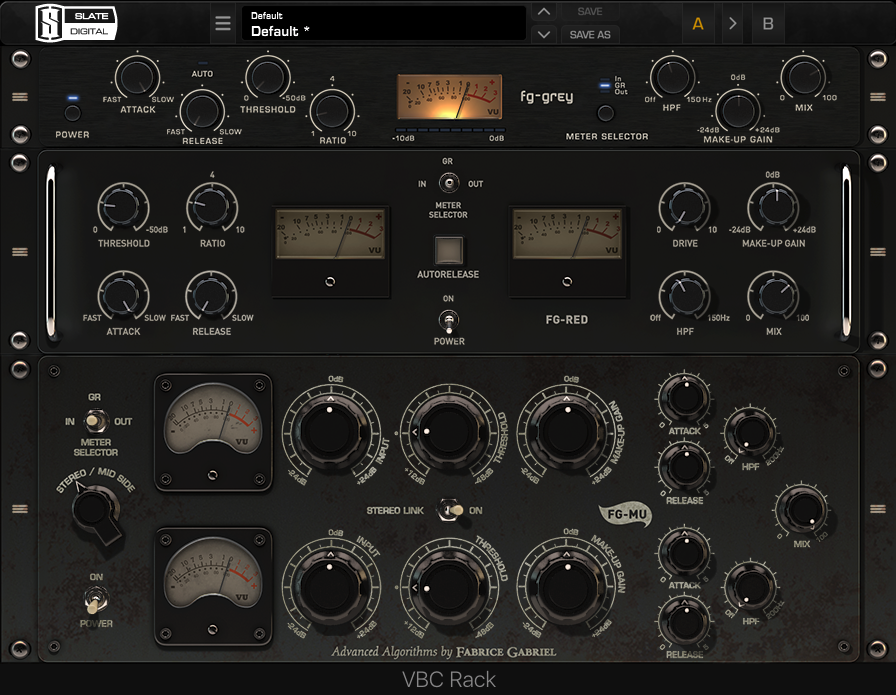Screen dimensions: 896x695
Task: Click the FG-RED MAKE-UP GAIN knob
Action: 773,207
